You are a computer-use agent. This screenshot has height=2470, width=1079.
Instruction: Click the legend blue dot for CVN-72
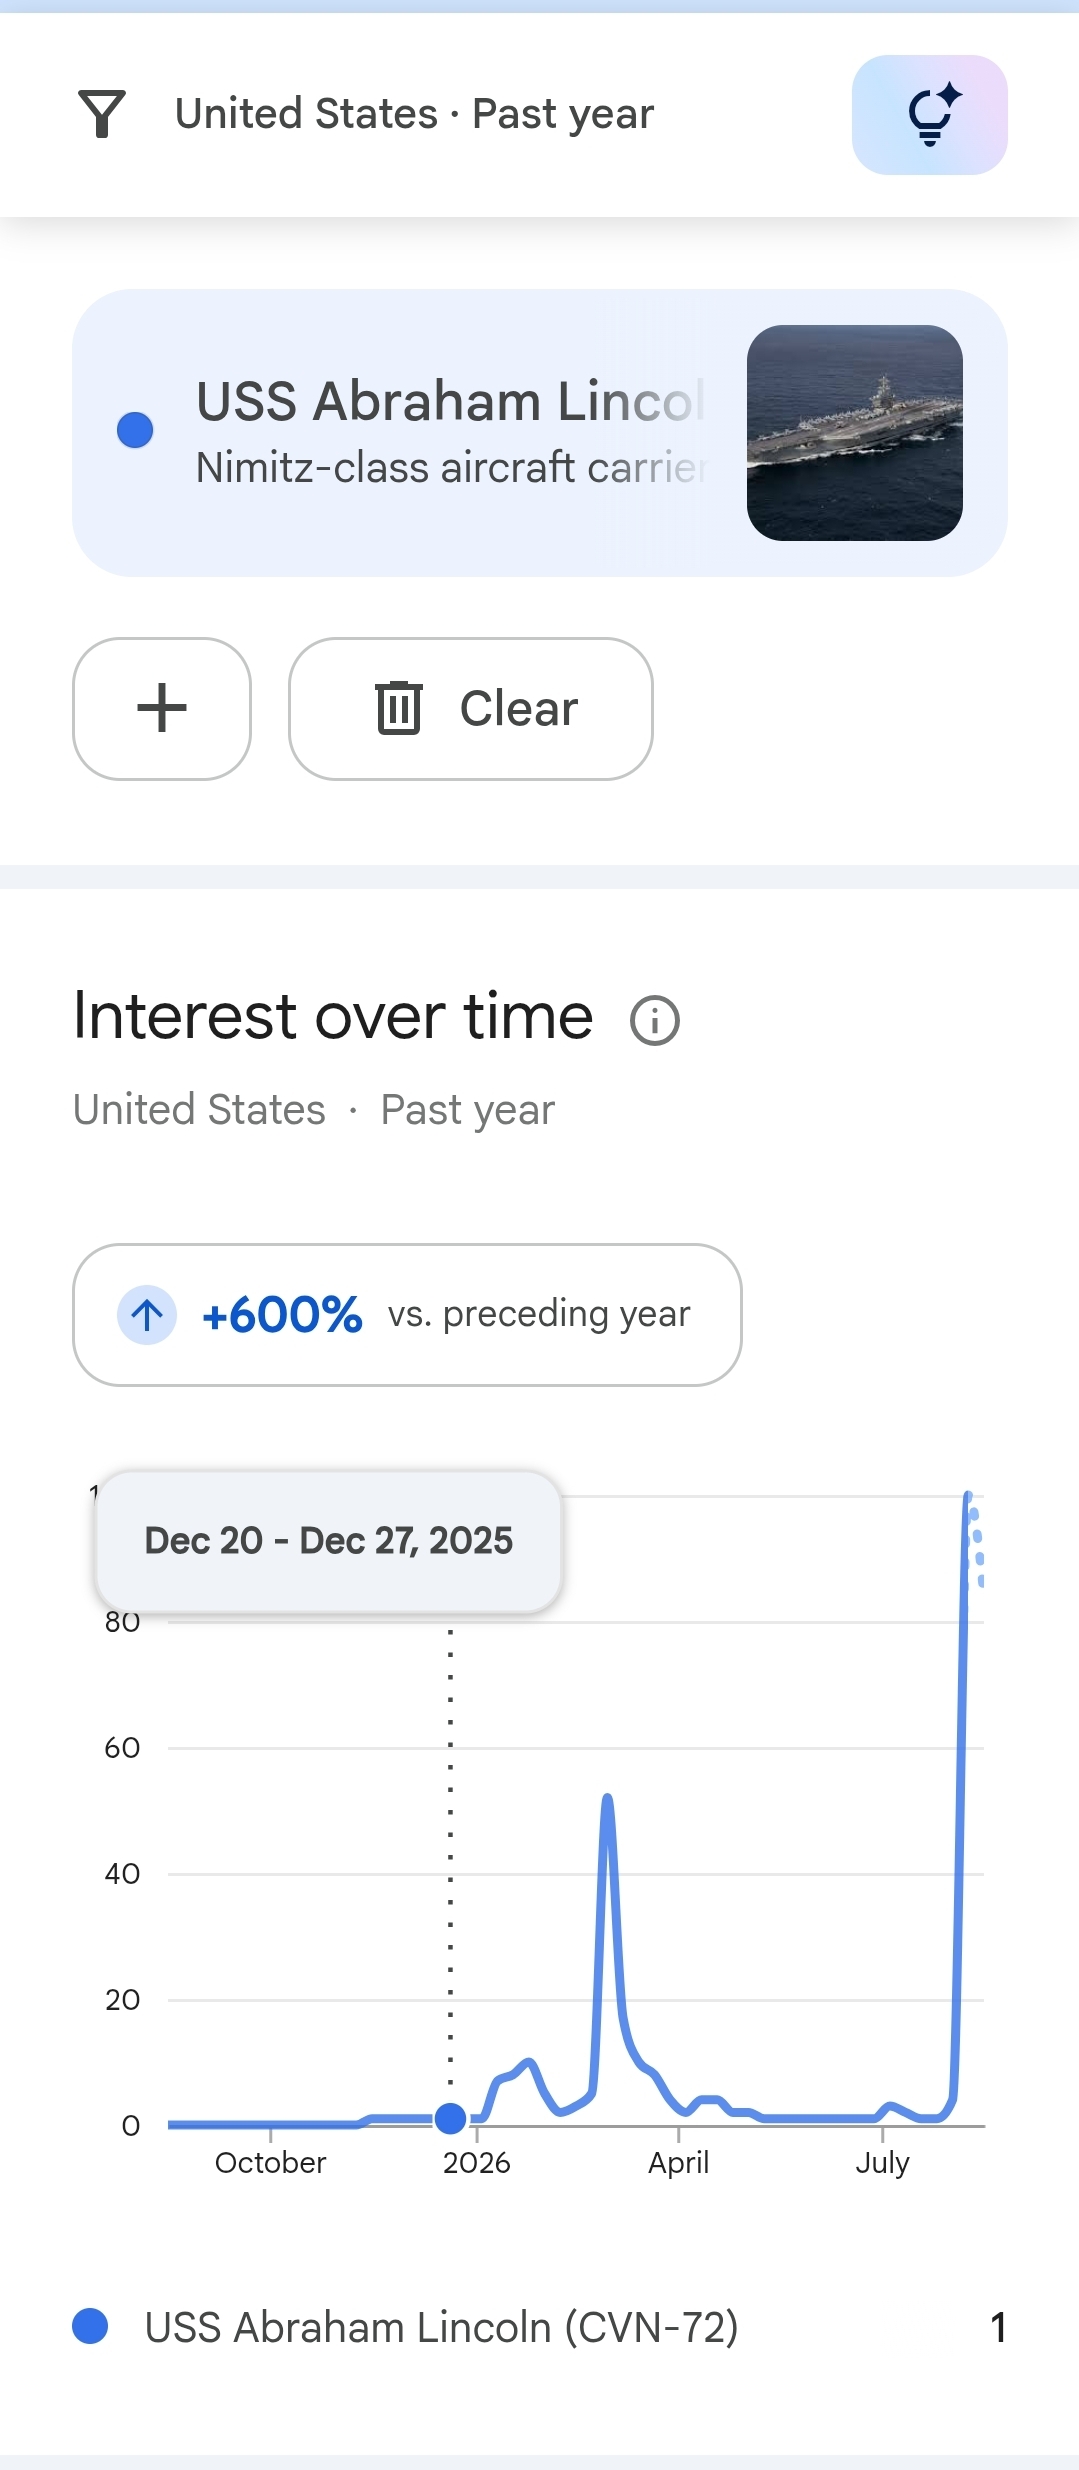(90, 2326)
